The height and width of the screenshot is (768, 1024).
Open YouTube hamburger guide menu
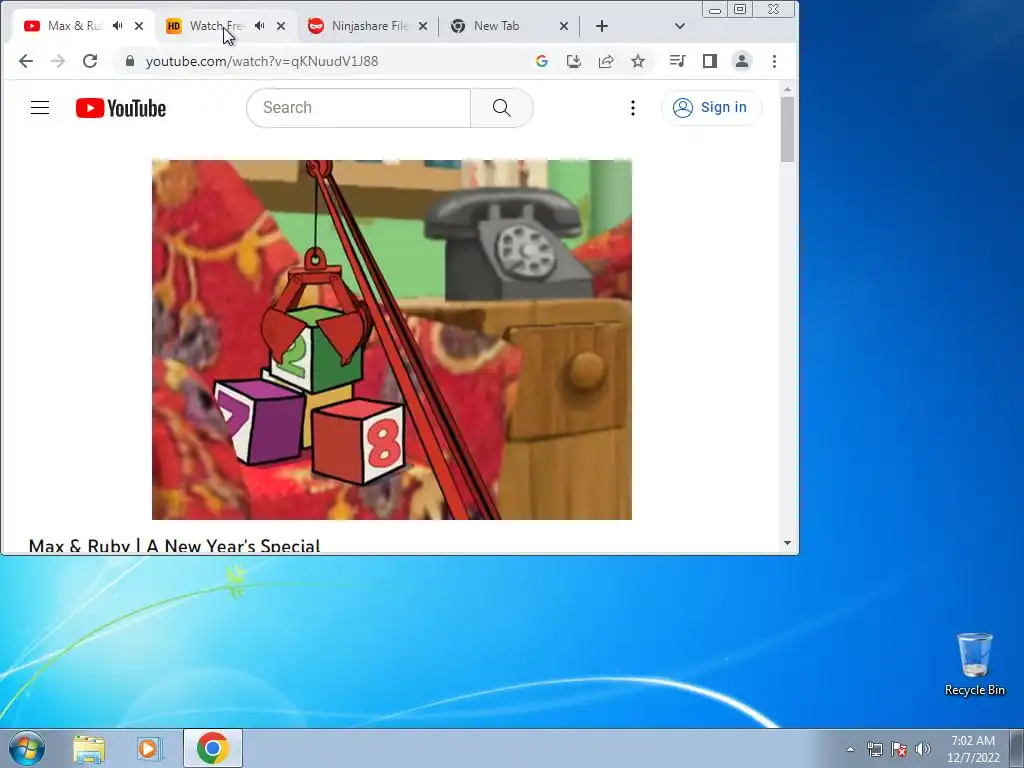(x=40, y=108)
